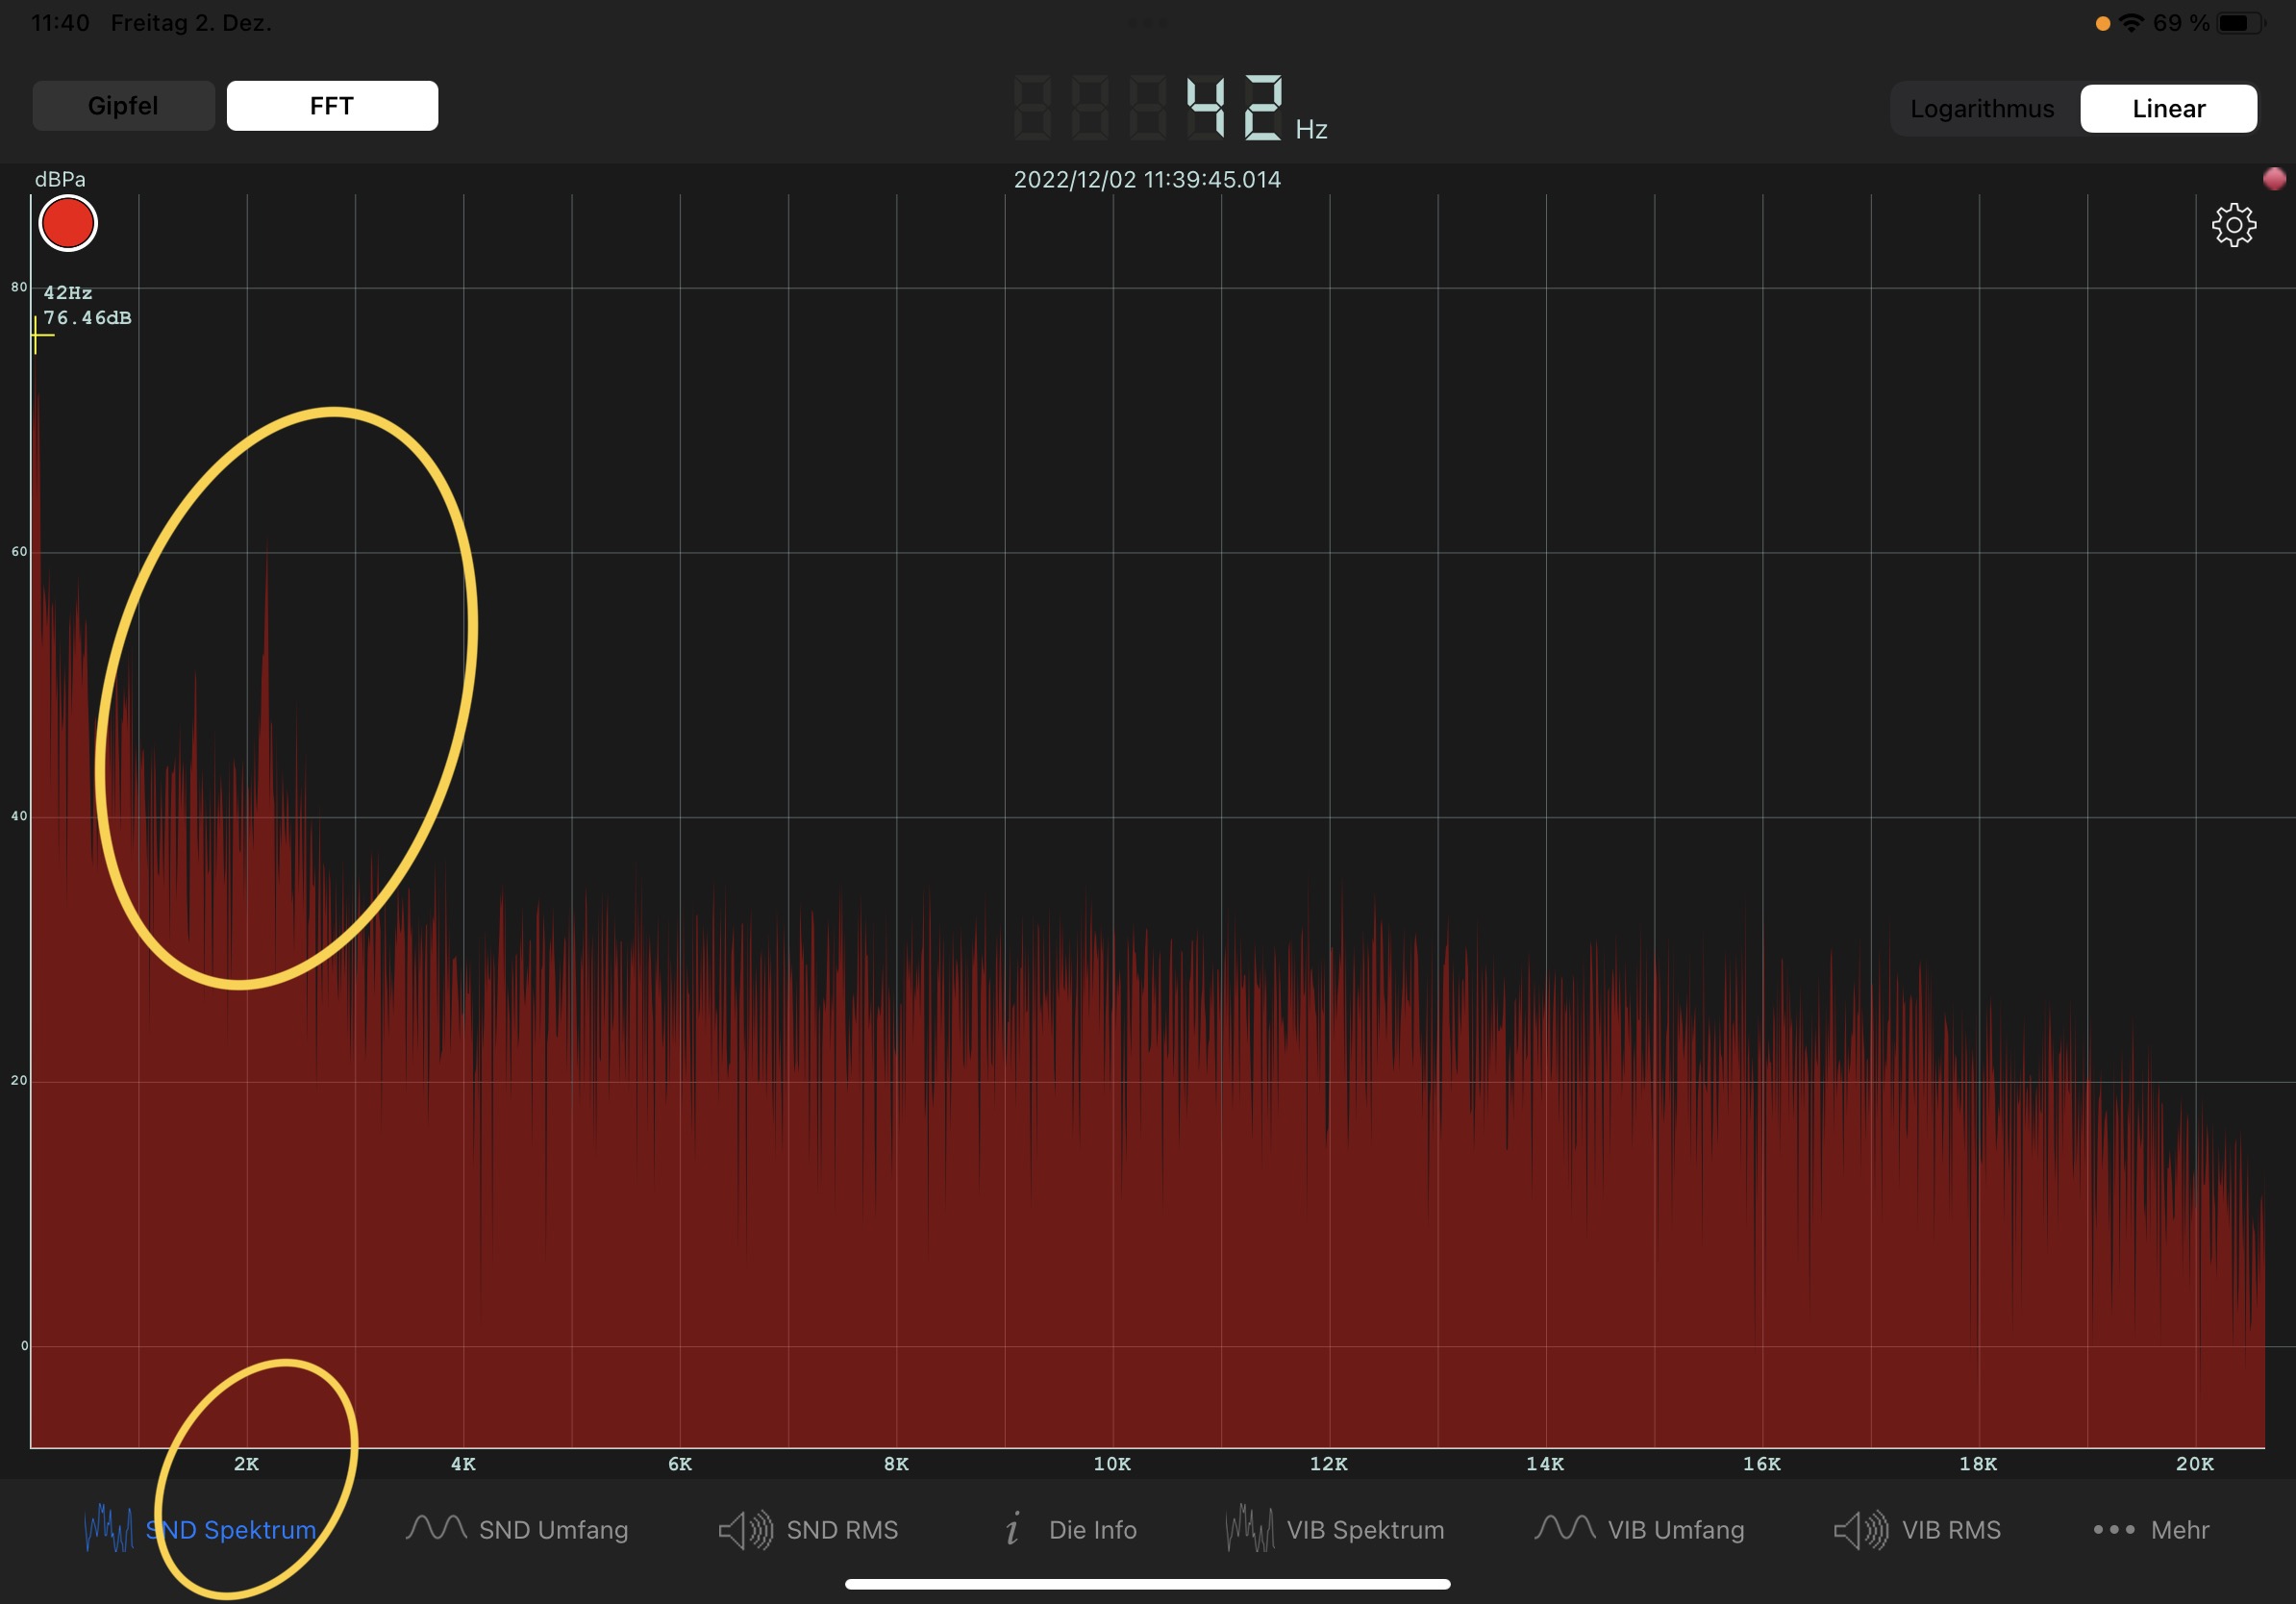
Task: Click the SND Umfang wave icon
Action: [436, 1529]
